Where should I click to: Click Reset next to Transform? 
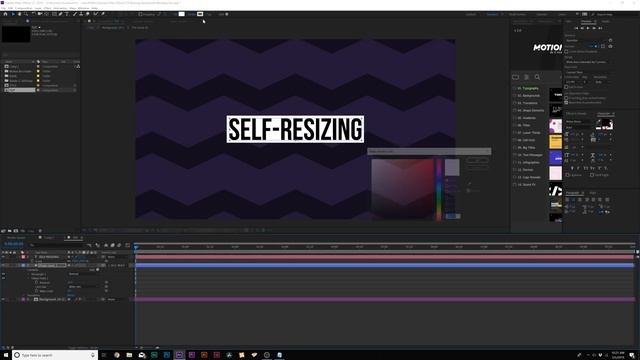[71, 295]
